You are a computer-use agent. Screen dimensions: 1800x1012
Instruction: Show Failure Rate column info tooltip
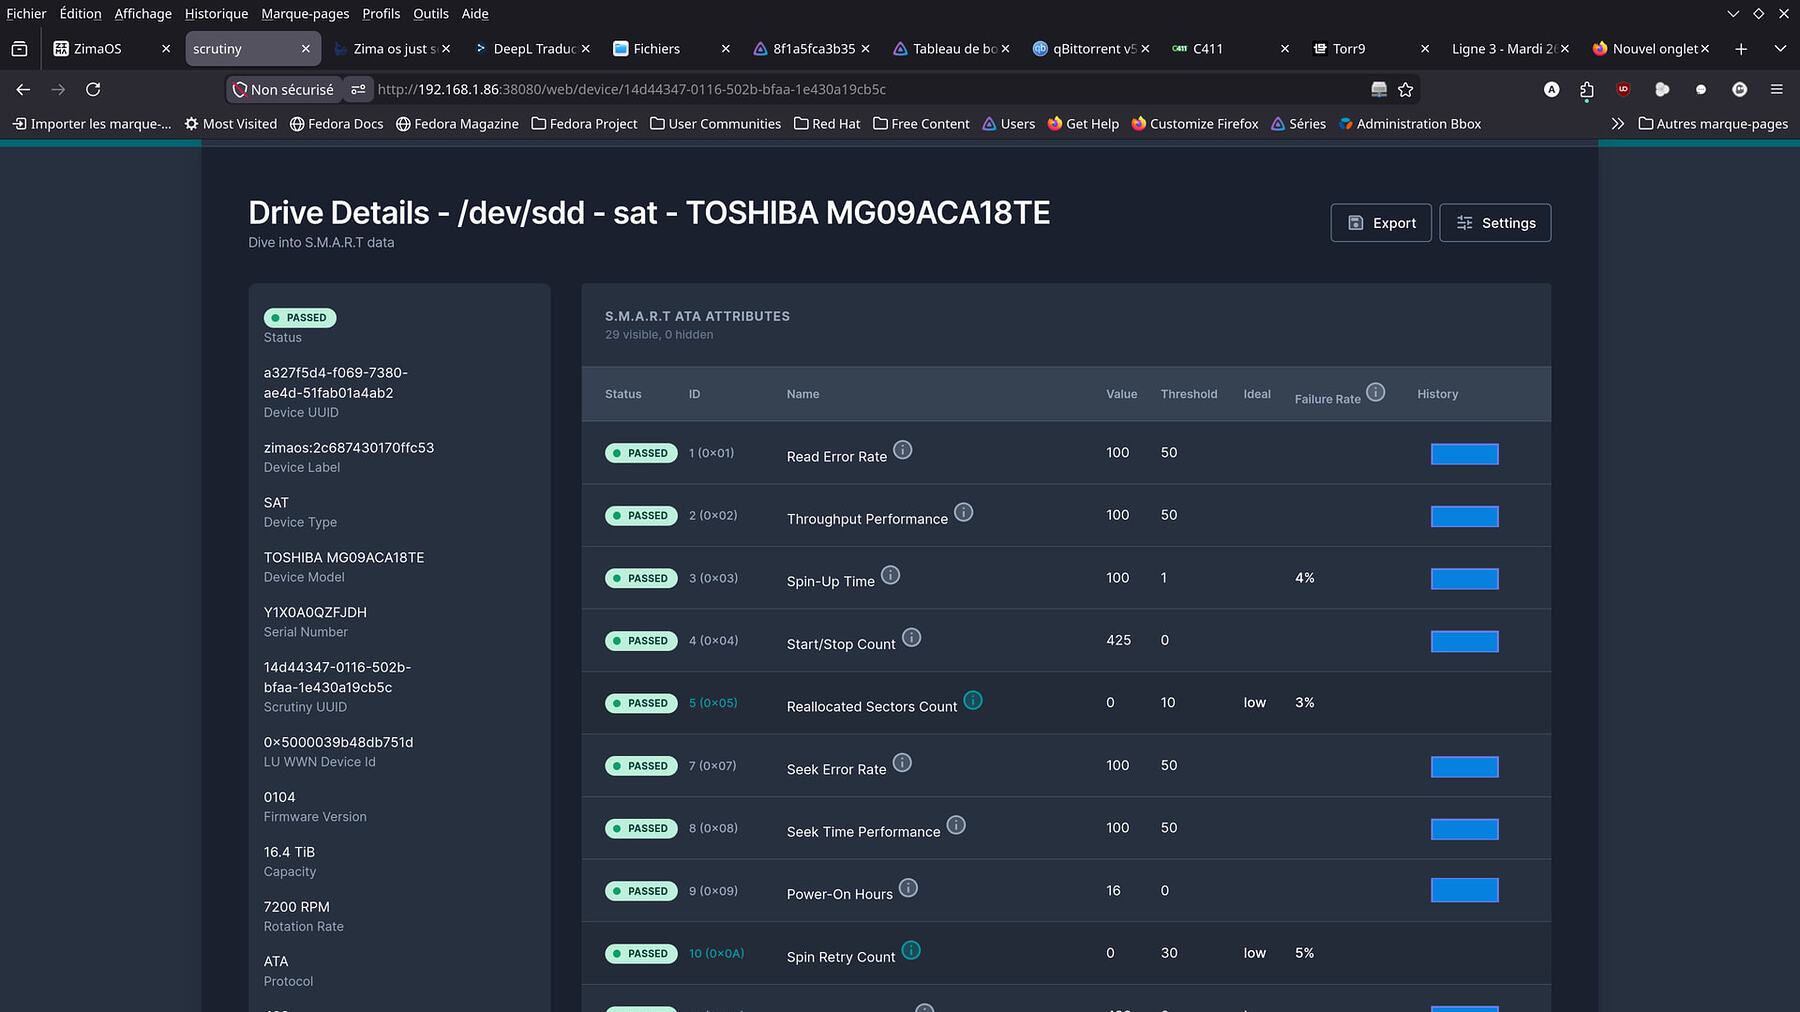(x=1376, y=392)
